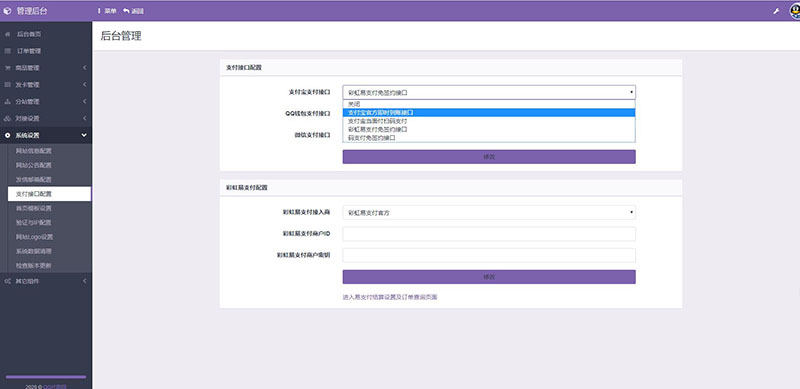Expand the 发卡管理 sidebar section
Image resolution: width=800 pixels, height=389 pixels.
[46, 85]
